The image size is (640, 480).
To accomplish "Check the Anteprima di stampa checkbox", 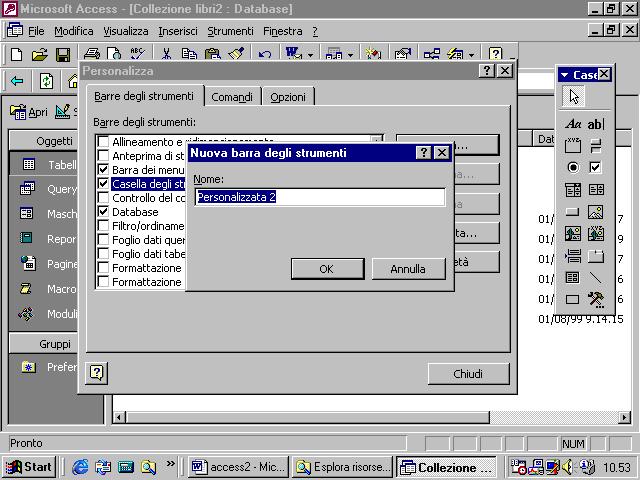I will tap(103, 156).
